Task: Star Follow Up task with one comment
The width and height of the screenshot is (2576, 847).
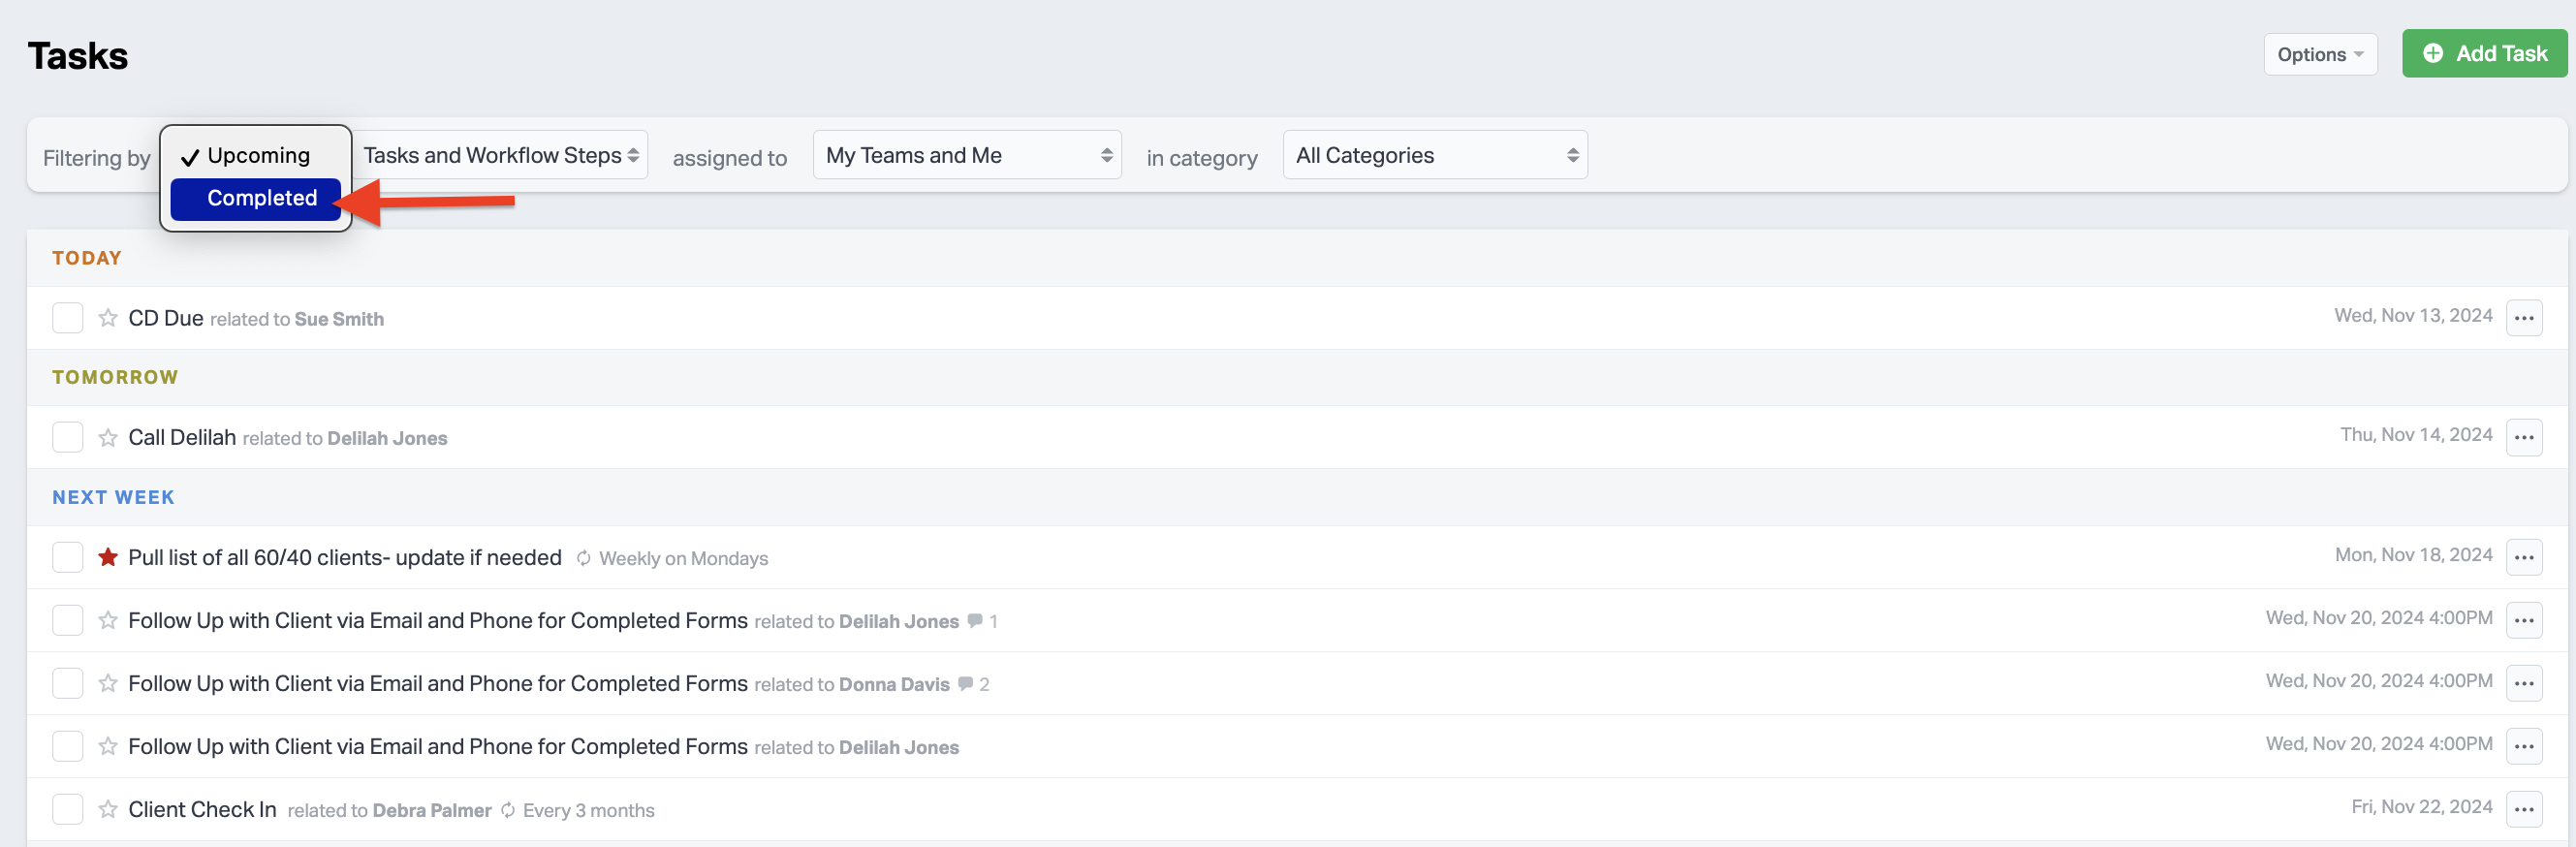Action: pyautogui.click(x=108, y=620)
